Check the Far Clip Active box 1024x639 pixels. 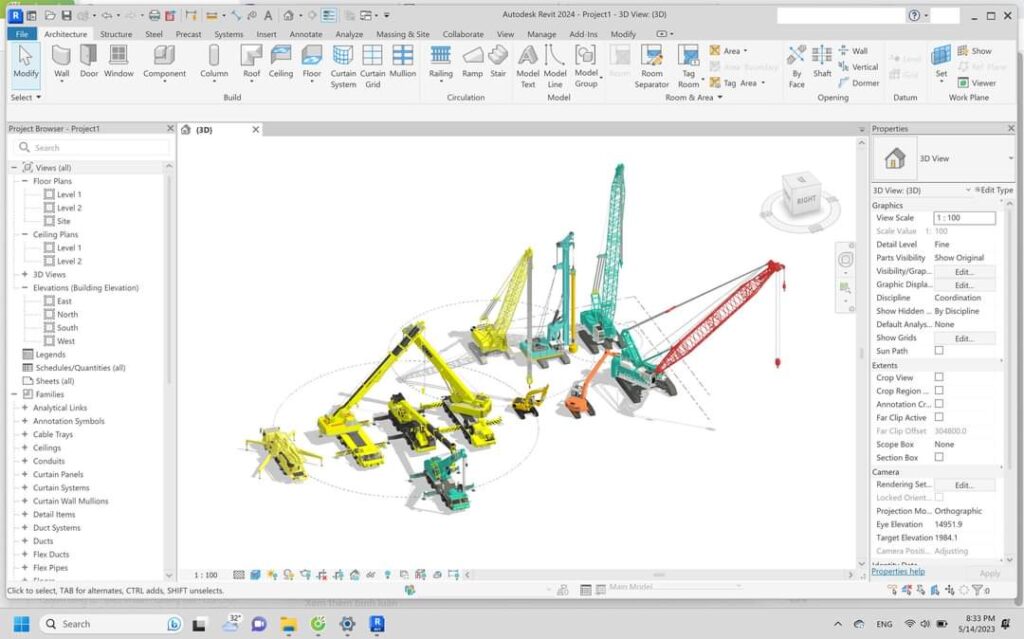pyautogui.click(x=939, y=417)
